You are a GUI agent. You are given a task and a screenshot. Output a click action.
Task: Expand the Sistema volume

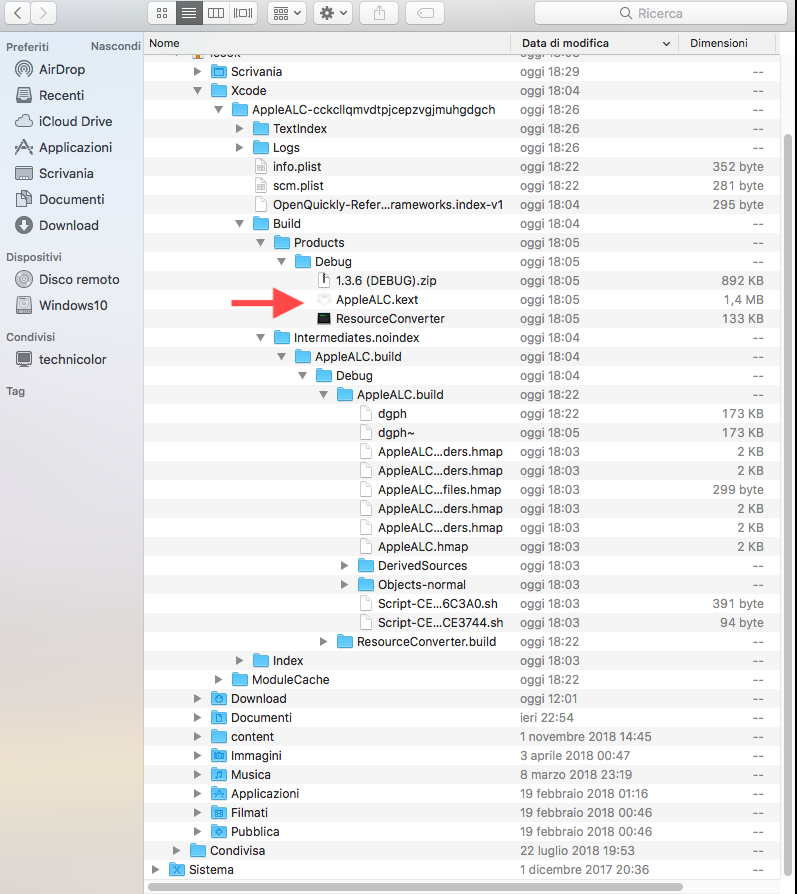point(155,869)
